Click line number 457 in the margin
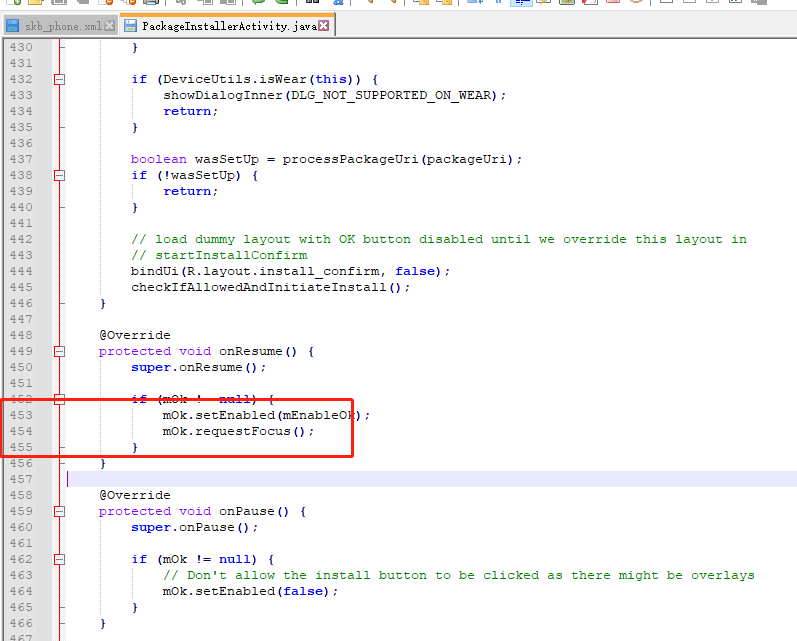Viewport: 797px width, 641px height. pos(21,479)
